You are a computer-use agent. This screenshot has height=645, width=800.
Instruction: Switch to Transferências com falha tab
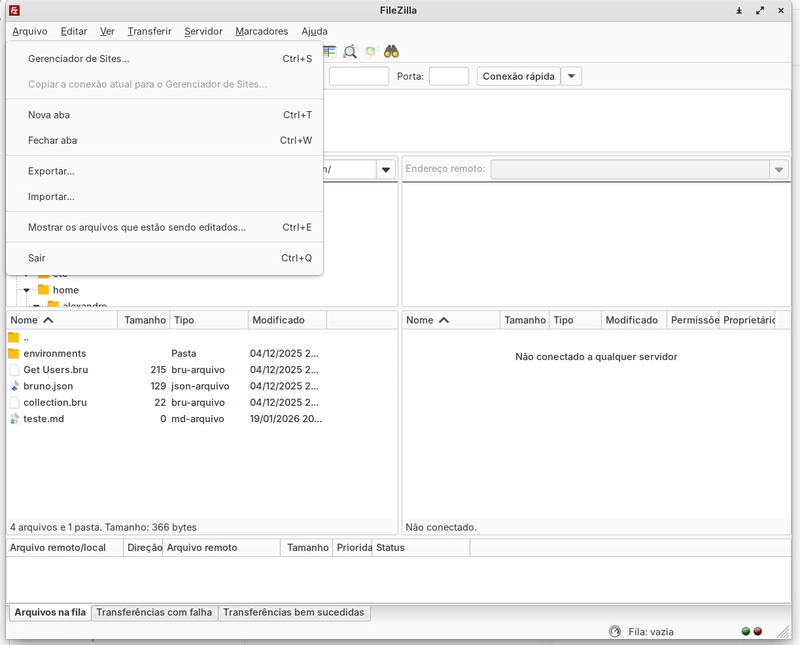[x=154, y=612]
